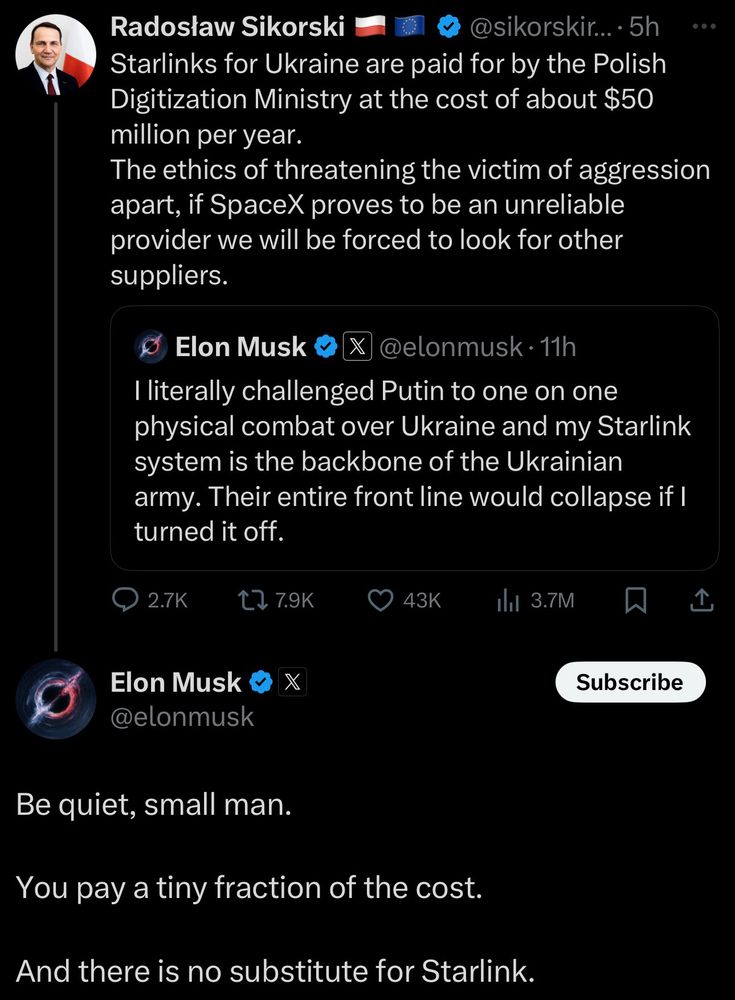
Task: Subscribe to Elon Musk
Action: pyautogui.click(x=630, y=682)
